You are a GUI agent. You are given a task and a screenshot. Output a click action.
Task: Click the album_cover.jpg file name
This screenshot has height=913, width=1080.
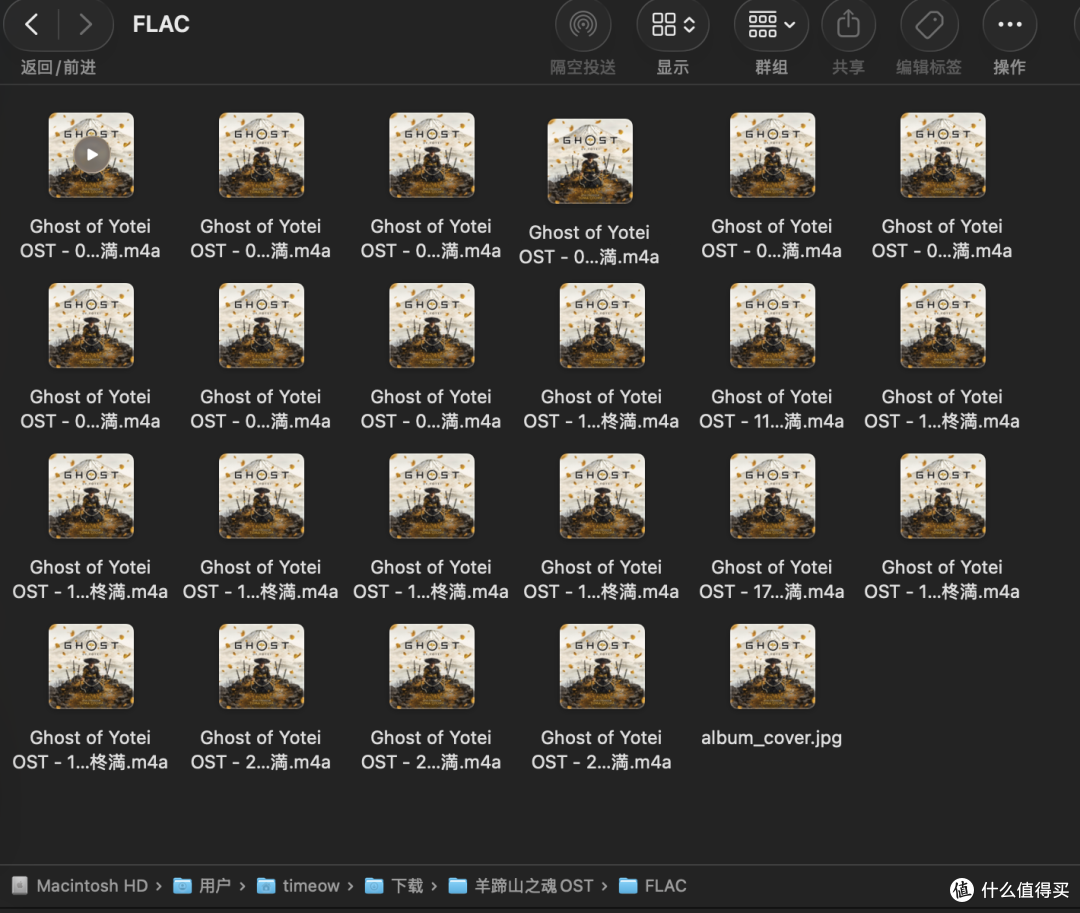[x=771, y=737]
